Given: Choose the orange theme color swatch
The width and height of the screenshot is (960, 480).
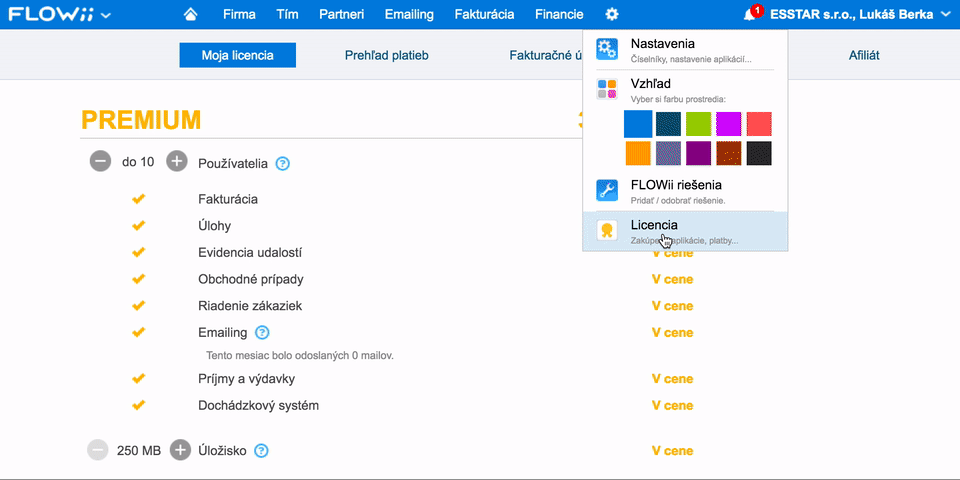Looking at the screenshot, I should pos(638,153).
